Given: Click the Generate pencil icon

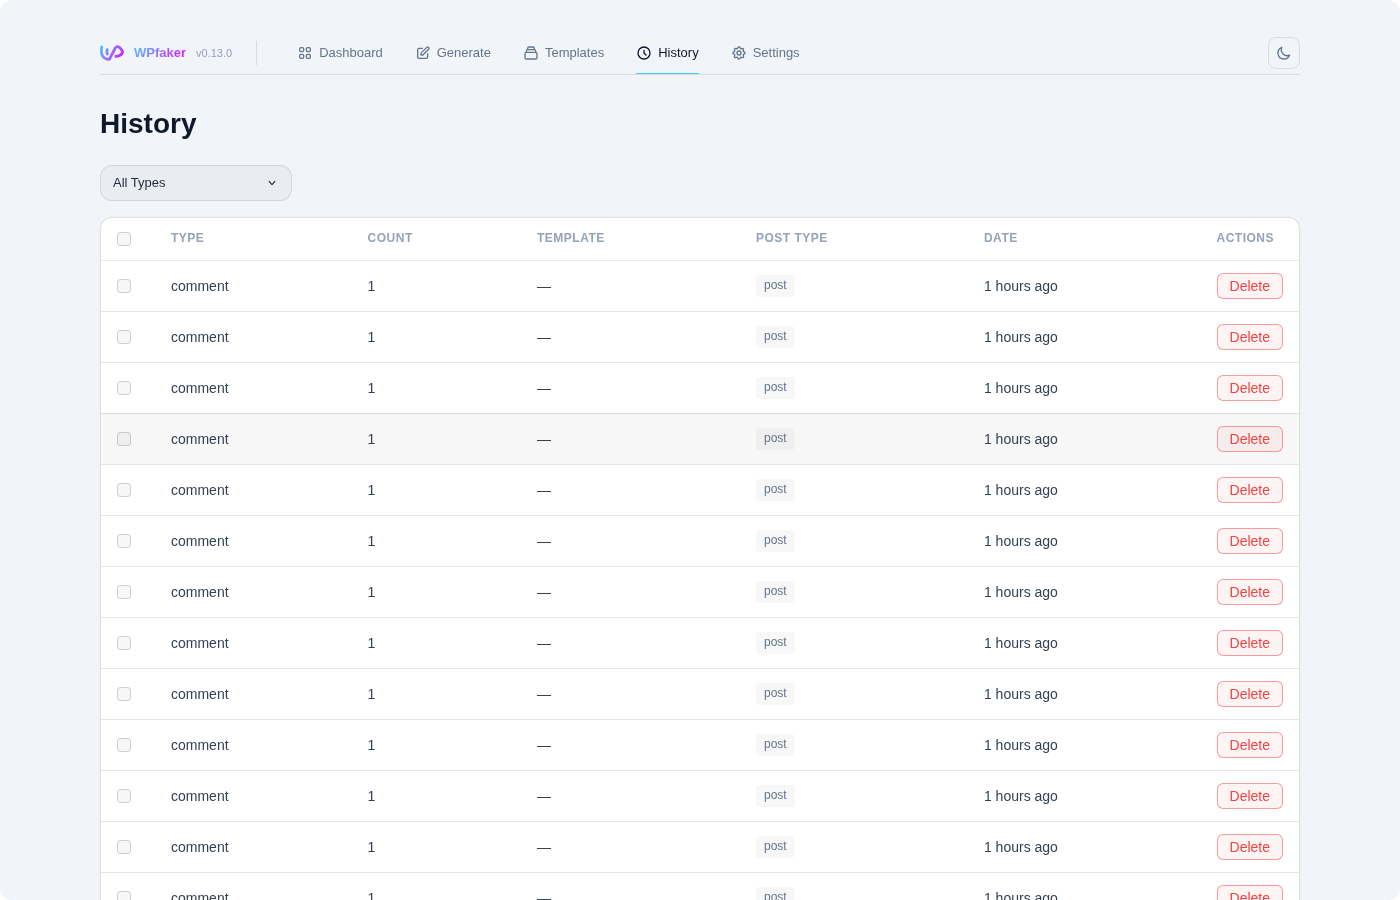Looking at the screenshot, I should pyautogui.click(x=423, y=53).
